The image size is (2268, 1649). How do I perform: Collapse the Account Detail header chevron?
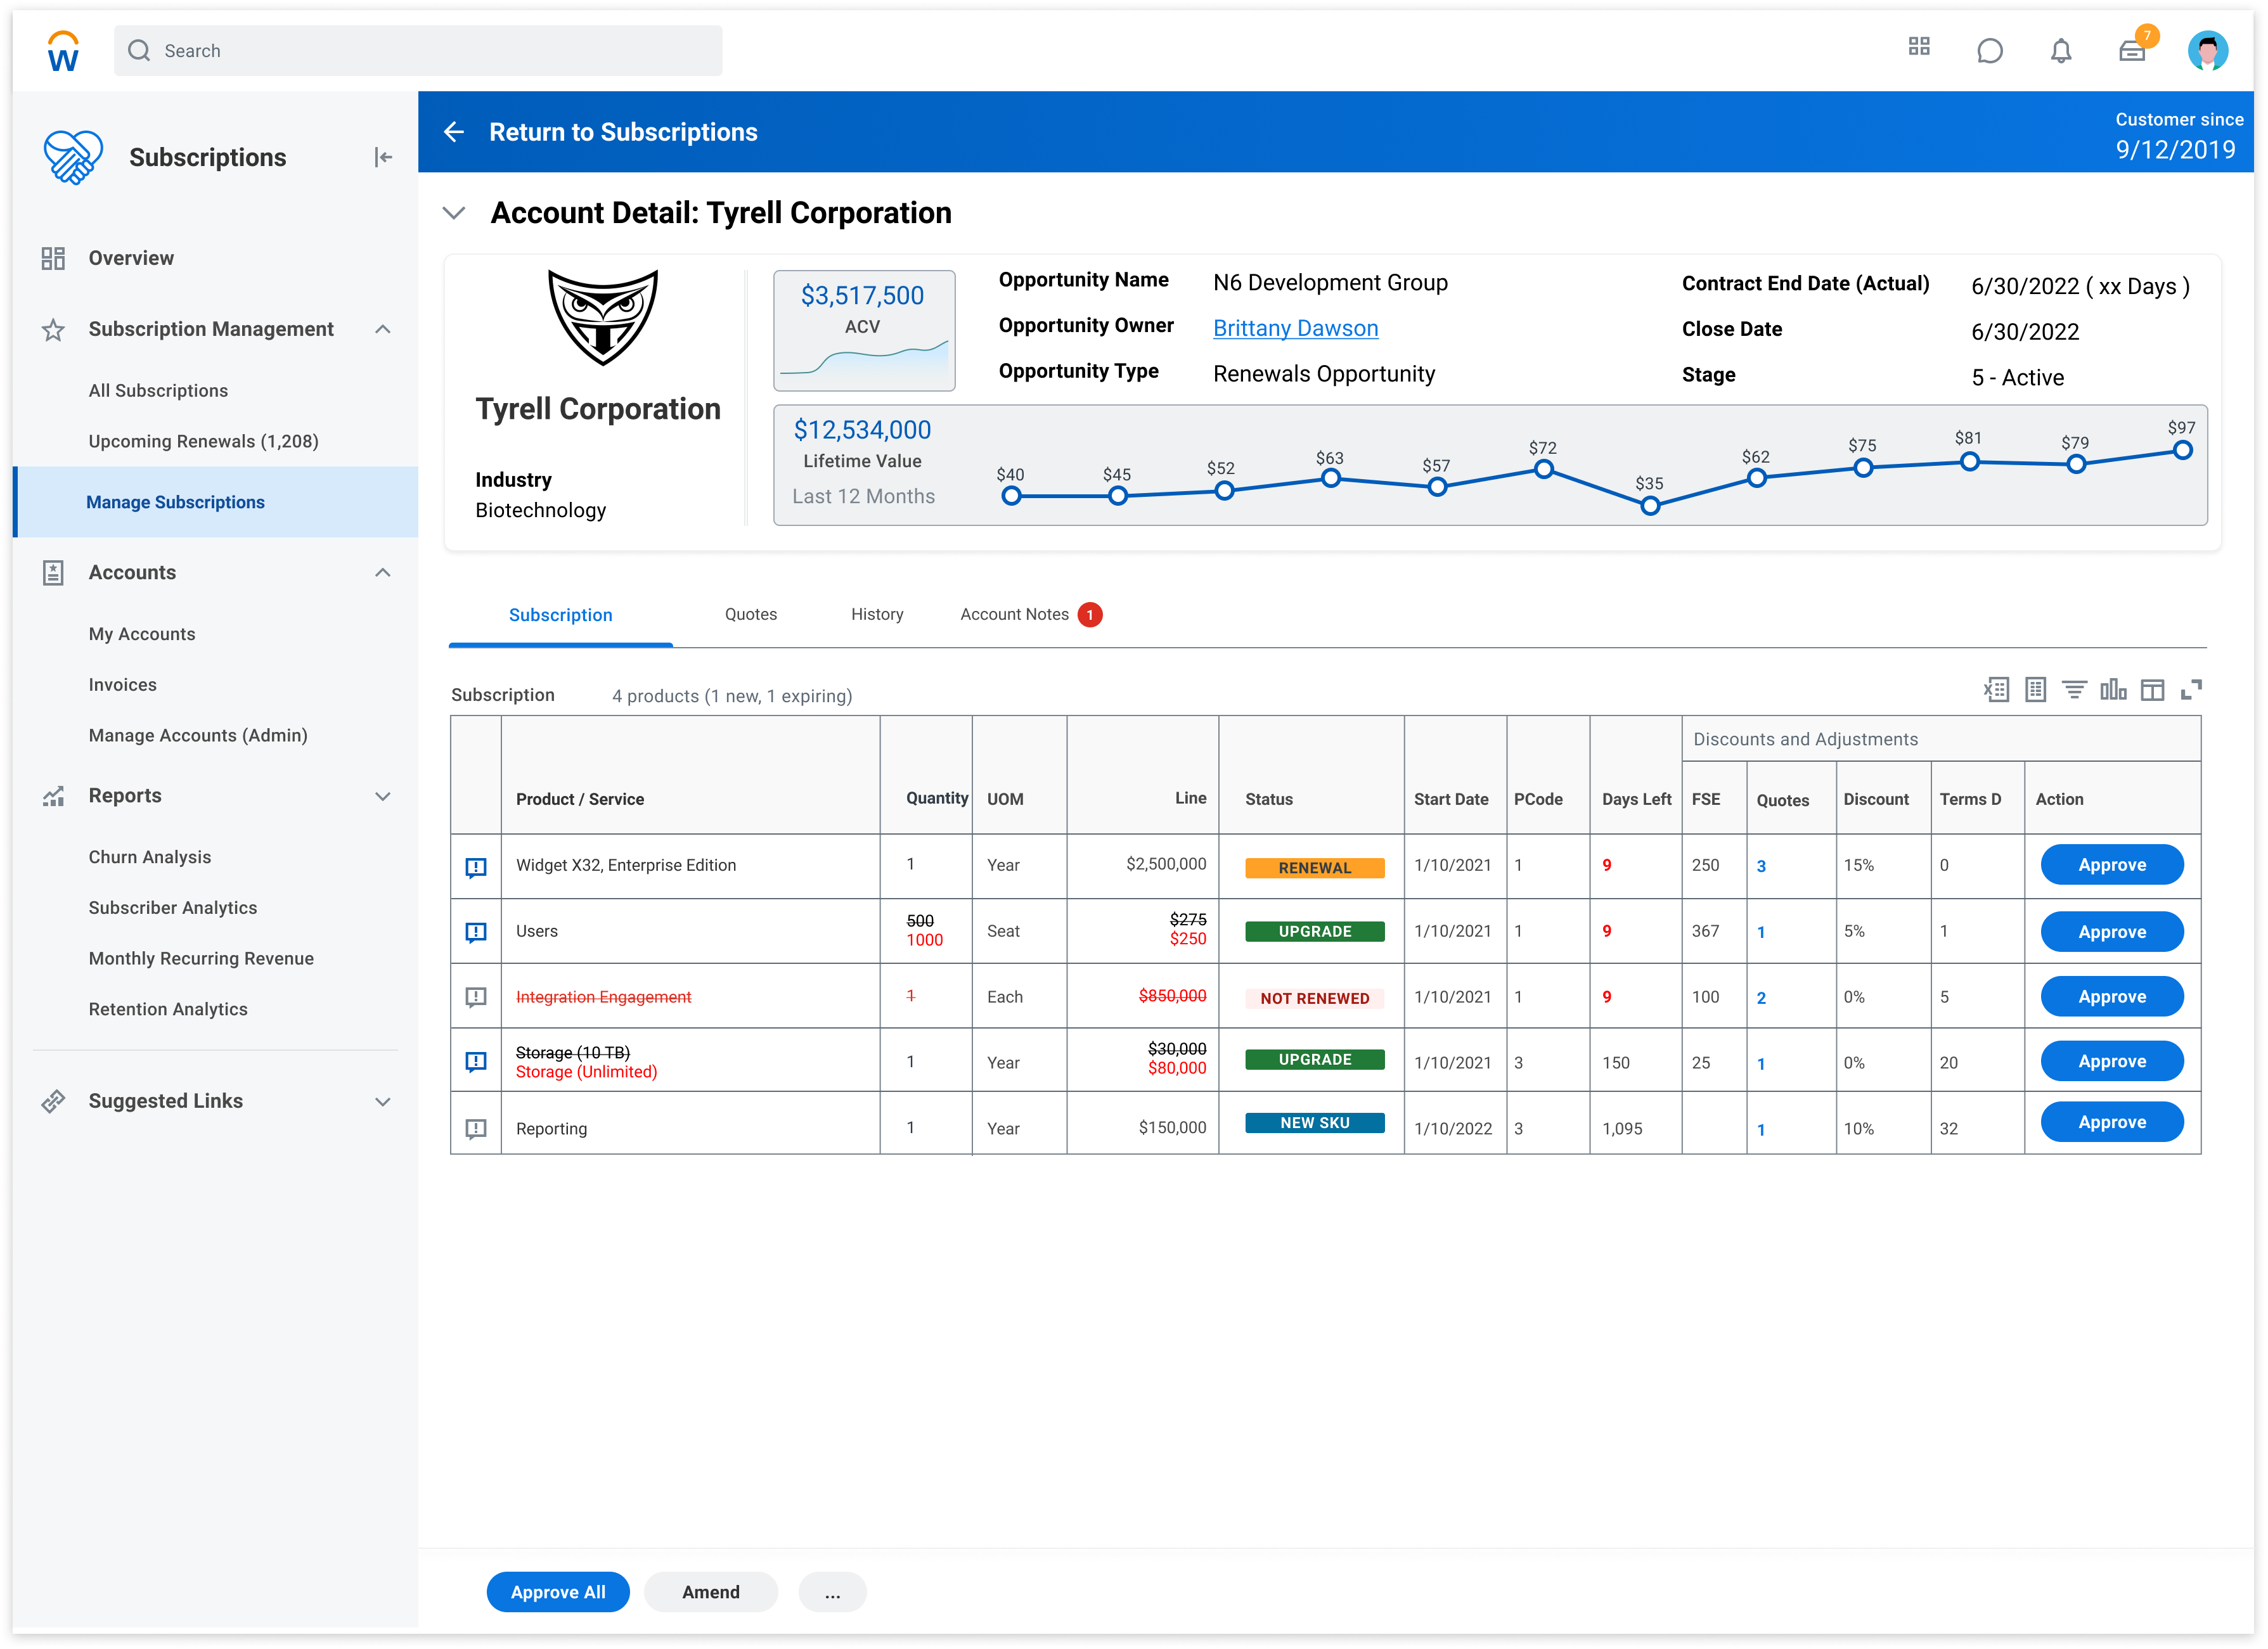(x=454, y=213)
